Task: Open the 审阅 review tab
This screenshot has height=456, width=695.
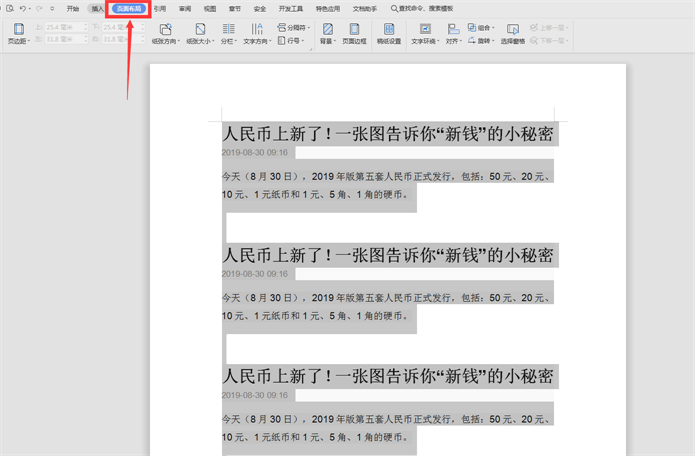Action: pos(184,8)
